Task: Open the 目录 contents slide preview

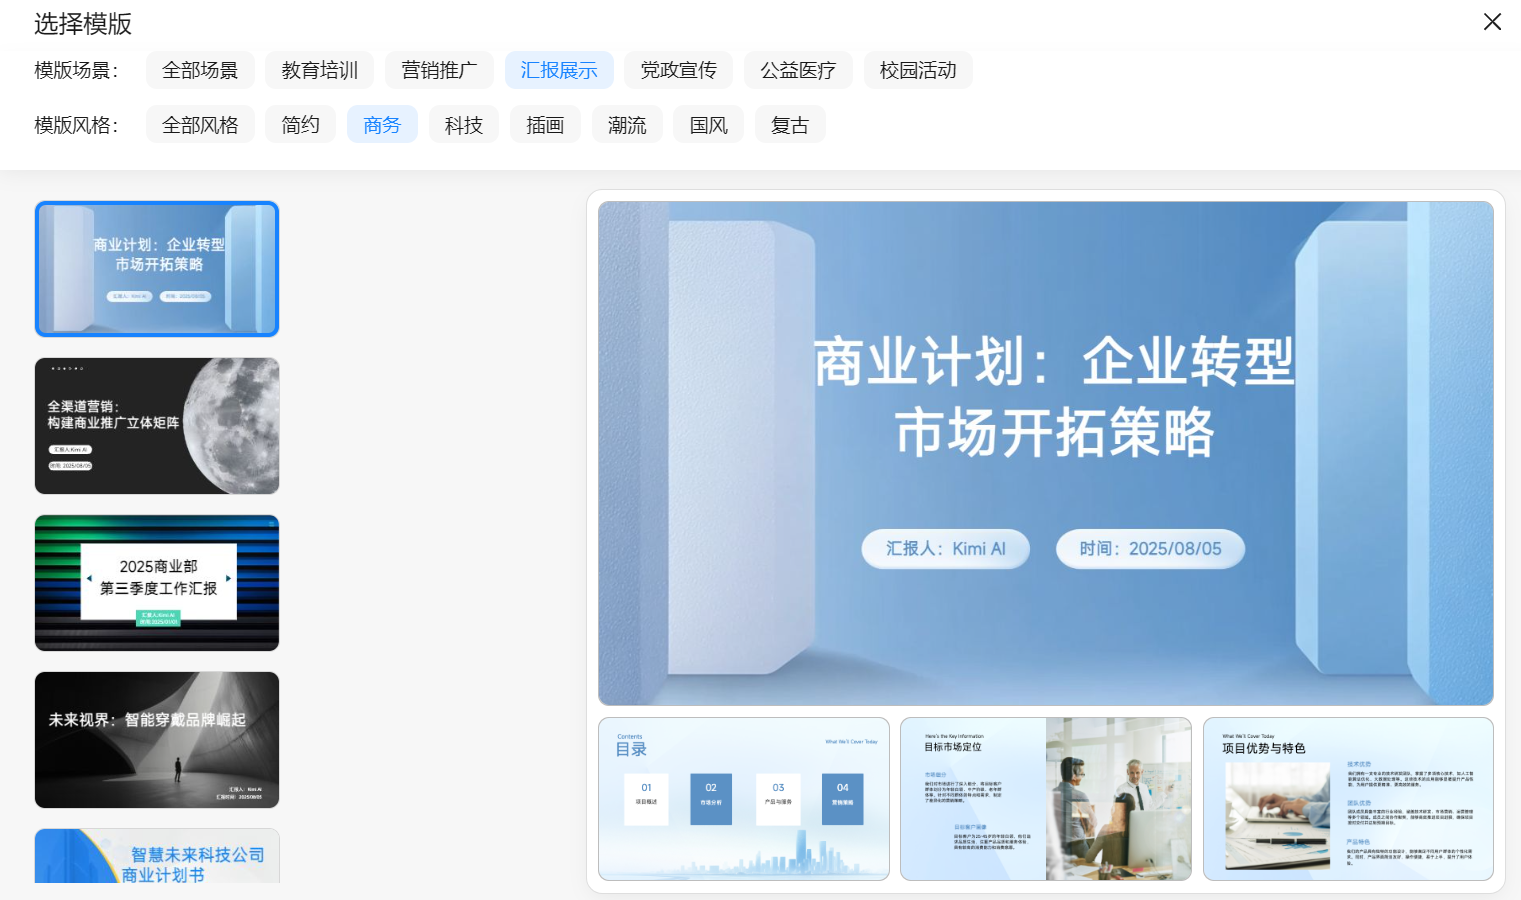Action: [744, 799]
